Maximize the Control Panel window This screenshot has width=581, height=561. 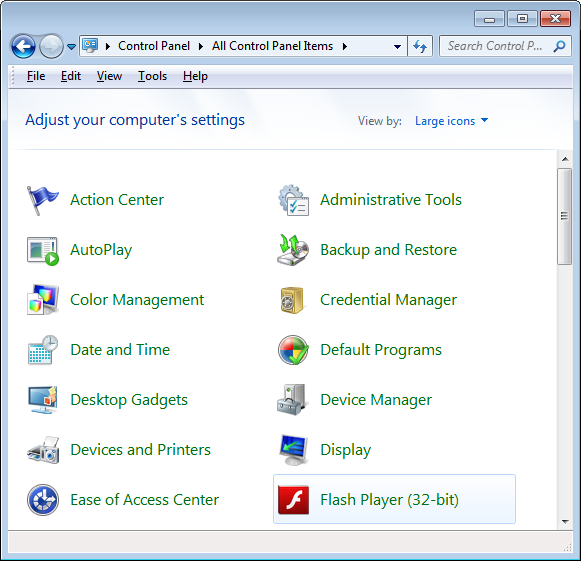(522, 19)
